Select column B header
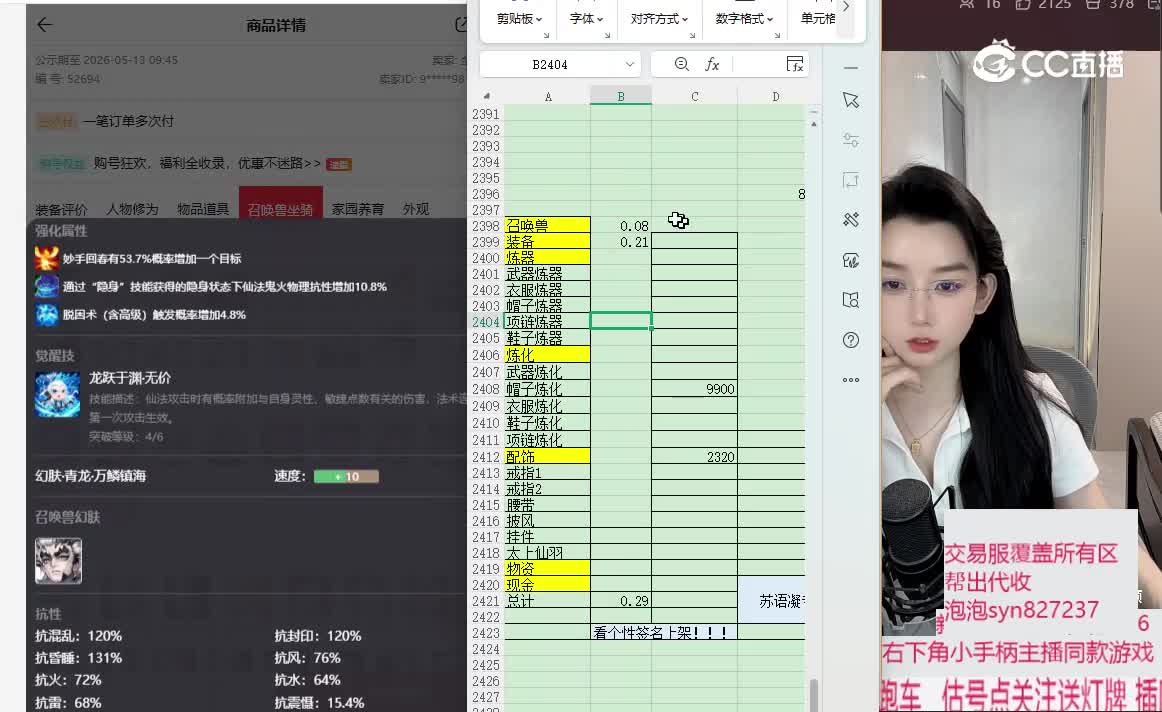Screen dimensions: 1162x712 [x=621, y=96]
